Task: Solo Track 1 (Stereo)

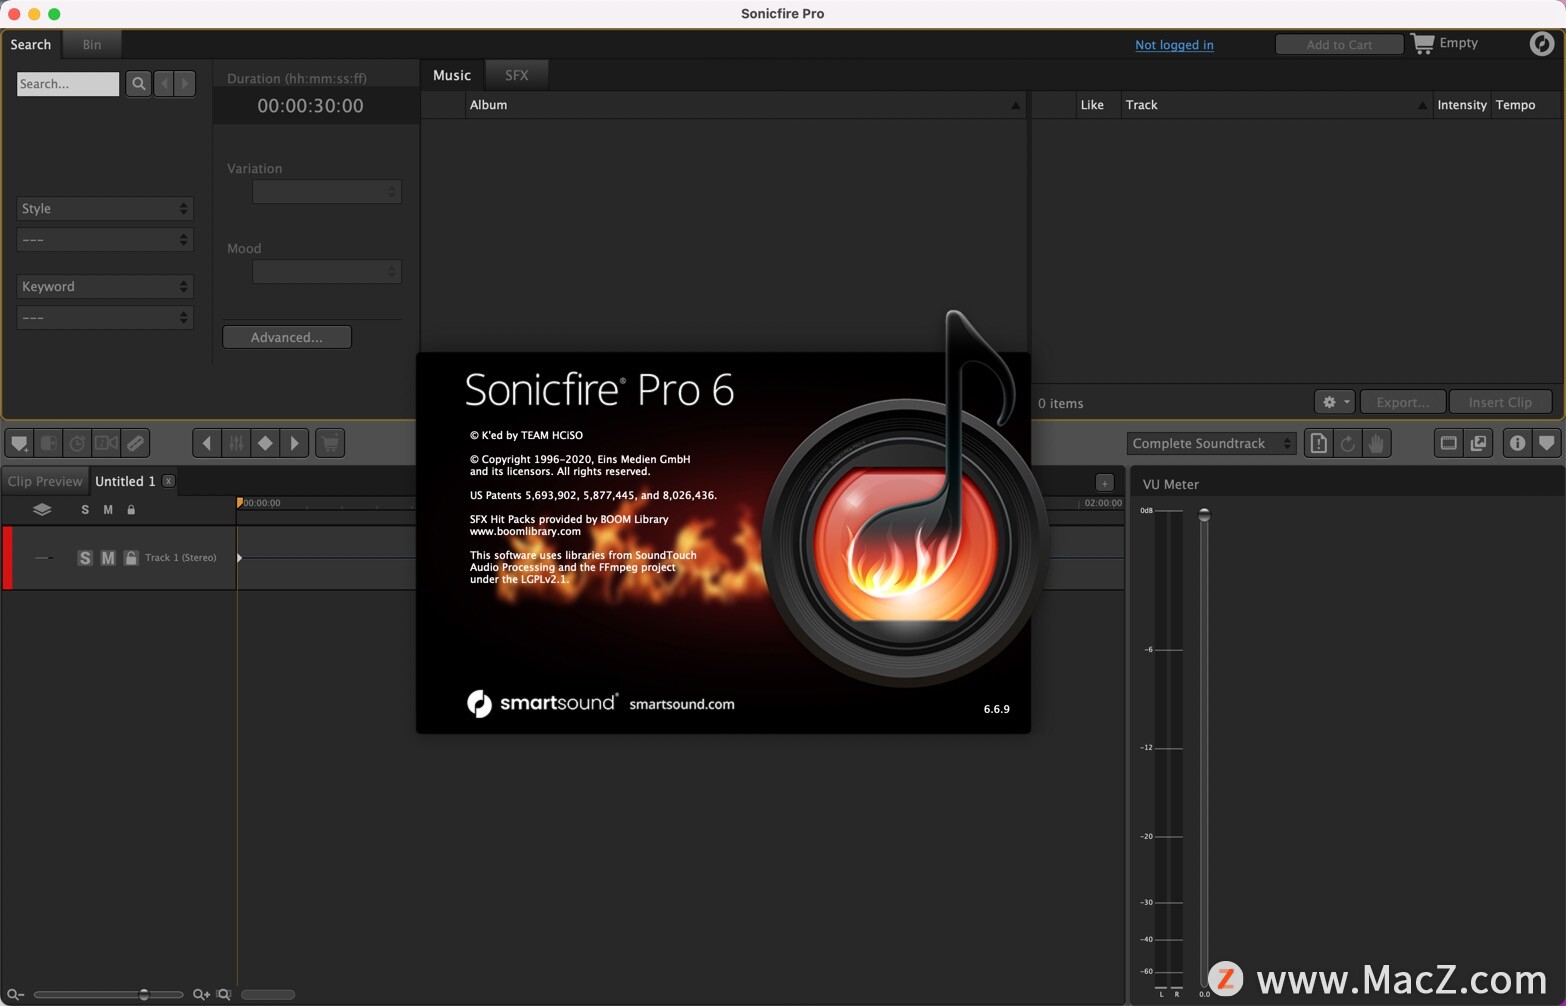Action: (x=85, y=558)
